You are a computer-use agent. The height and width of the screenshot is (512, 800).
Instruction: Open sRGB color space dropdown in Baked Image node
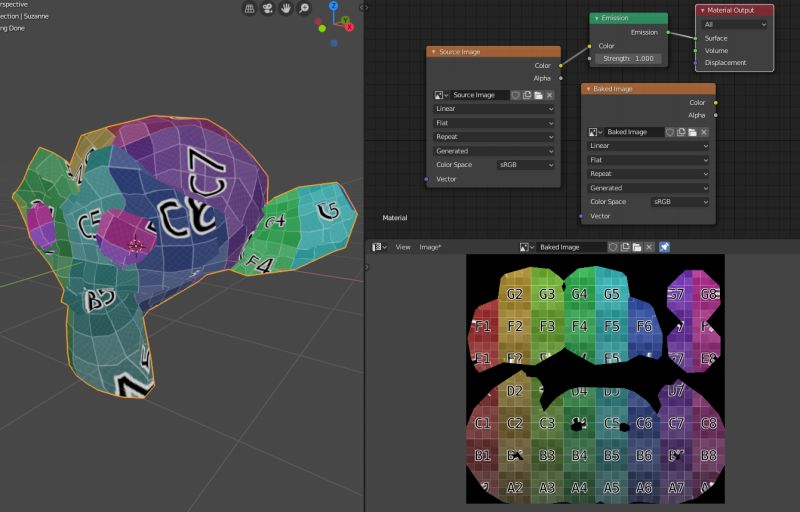pos(680,202)
